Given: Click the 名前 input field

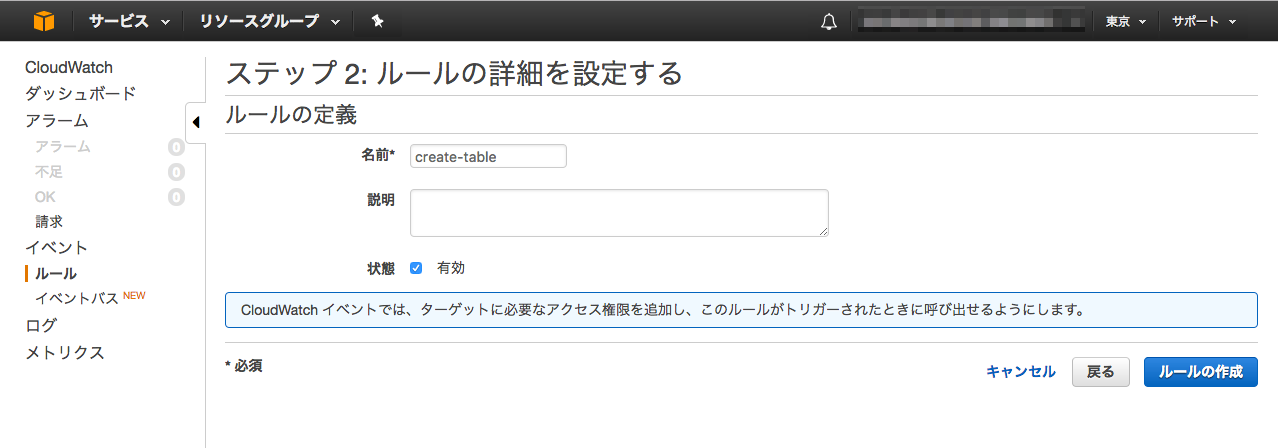Looking at the screenshot, I should [488, 156].
